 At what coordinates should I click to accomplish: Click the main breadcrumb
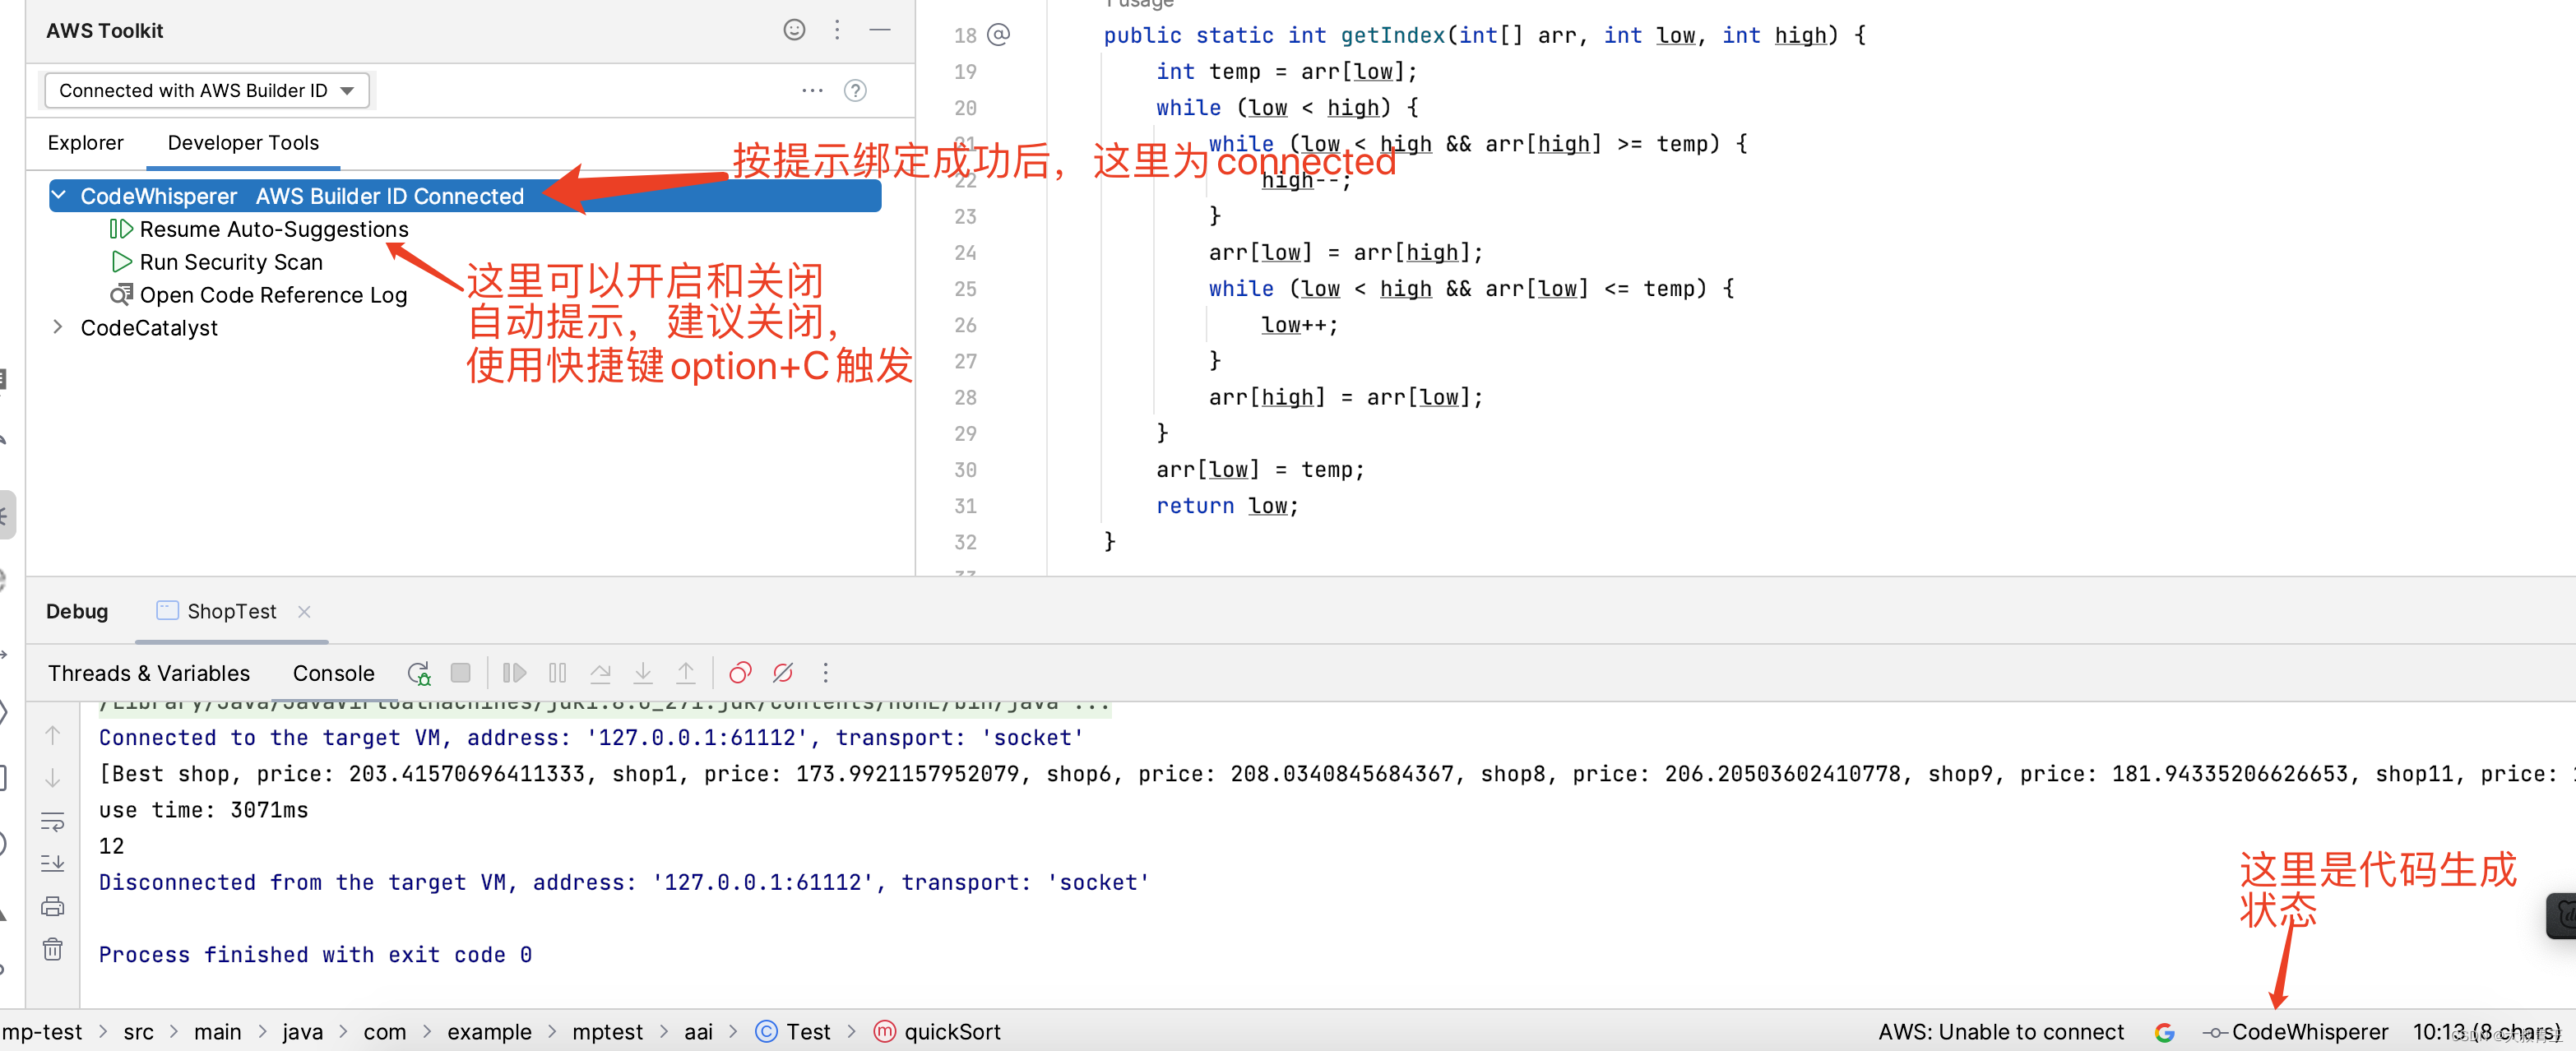pyautogui.click(x=218, y=1032)
